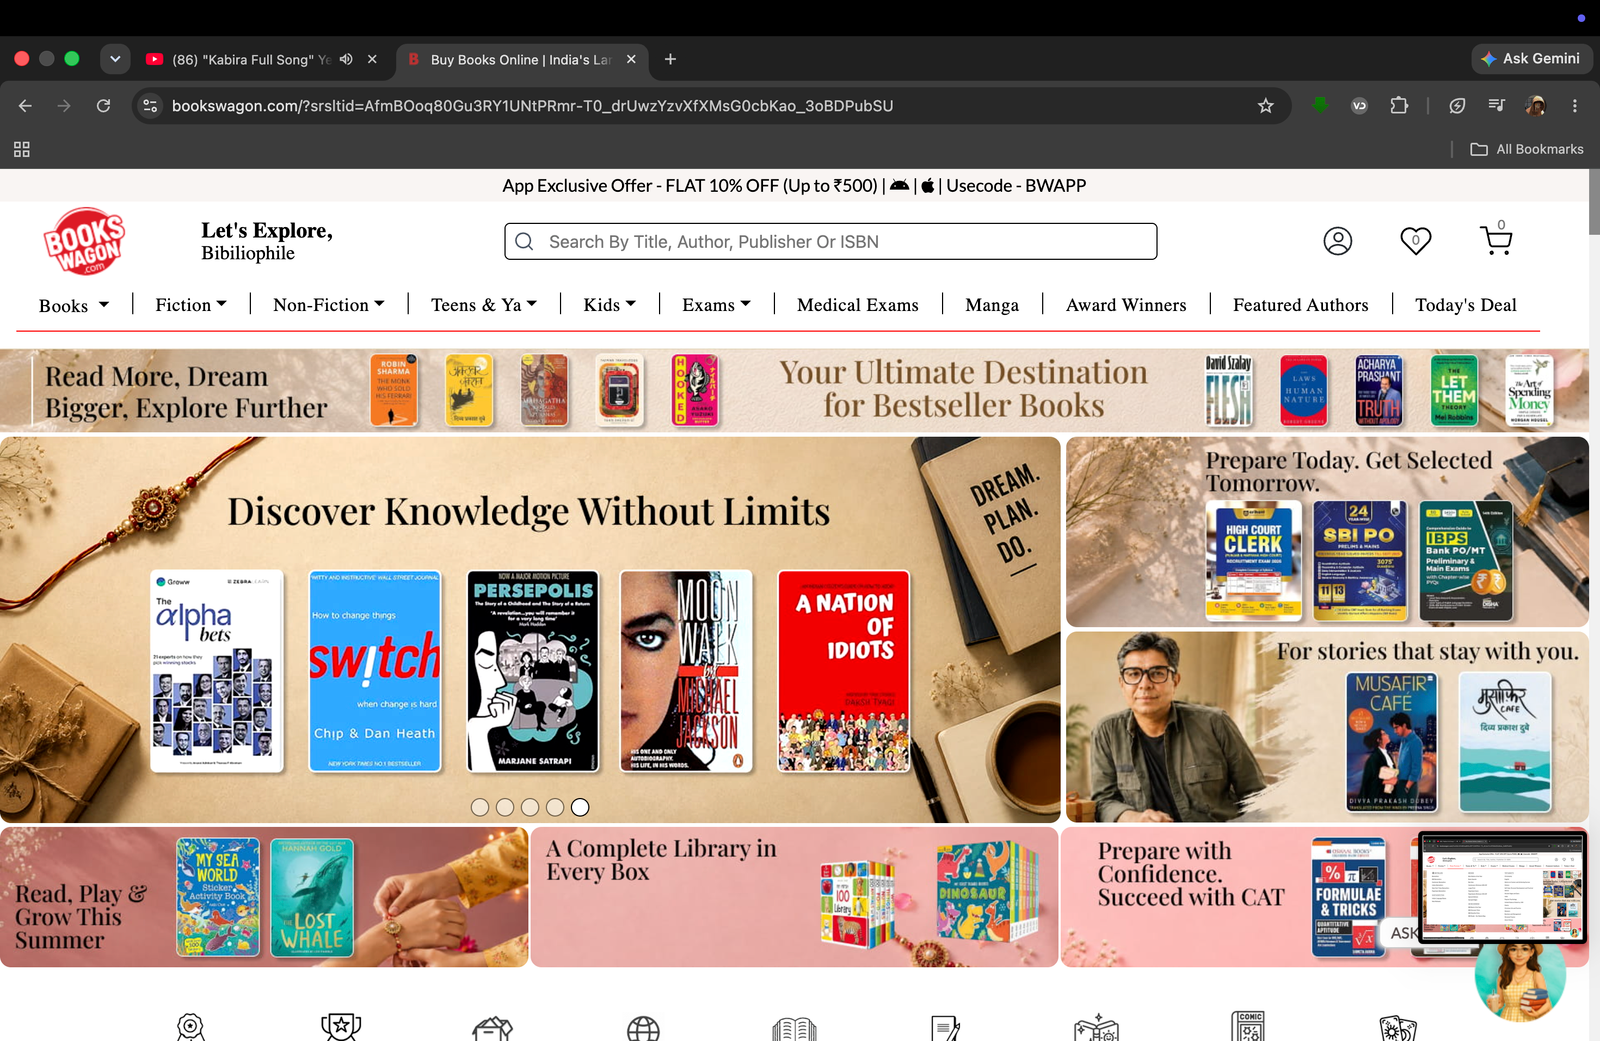The width and height of the screenshot is (1600, 1041).
Task: Open the Medical Exams menu
Action: tap(858, 305)
